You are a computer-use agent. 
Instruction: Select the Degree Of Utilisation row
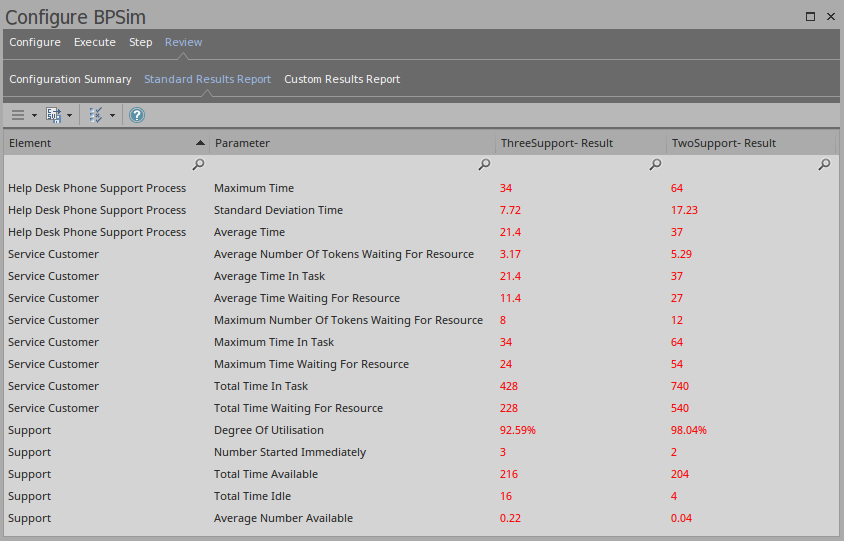(x=268, y=430)
